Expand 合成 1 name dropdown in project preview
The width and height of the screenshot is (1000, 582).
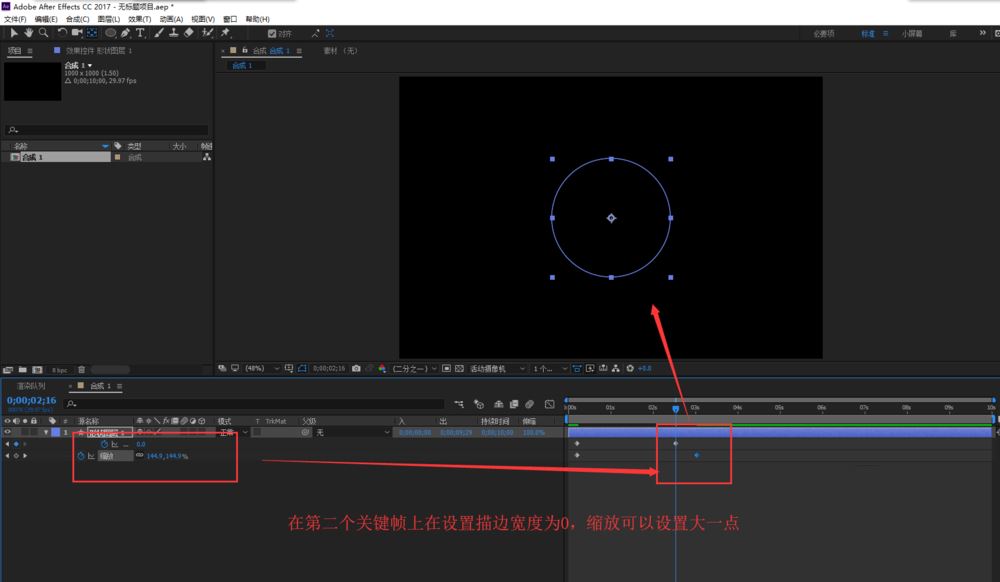[x=90, y=66]
